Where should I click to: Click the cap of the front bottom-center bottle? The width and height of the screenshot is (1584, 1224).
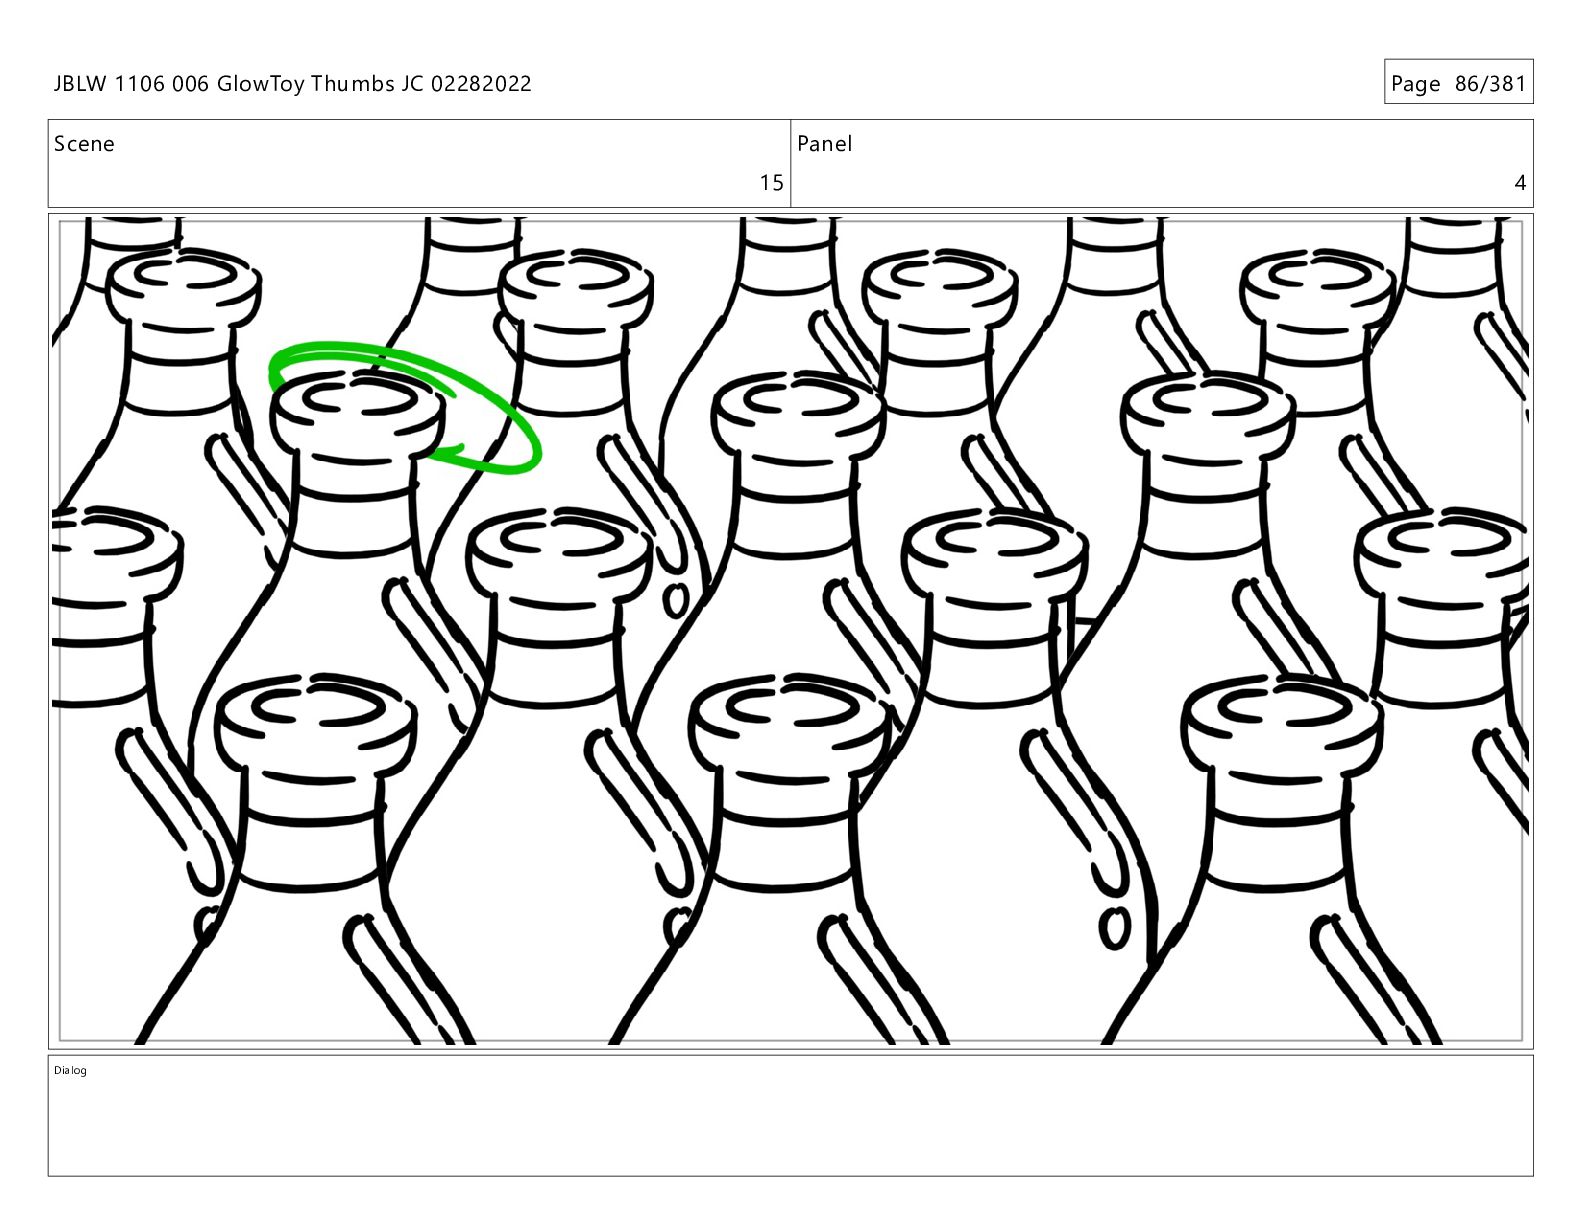[x=790, y=723]
